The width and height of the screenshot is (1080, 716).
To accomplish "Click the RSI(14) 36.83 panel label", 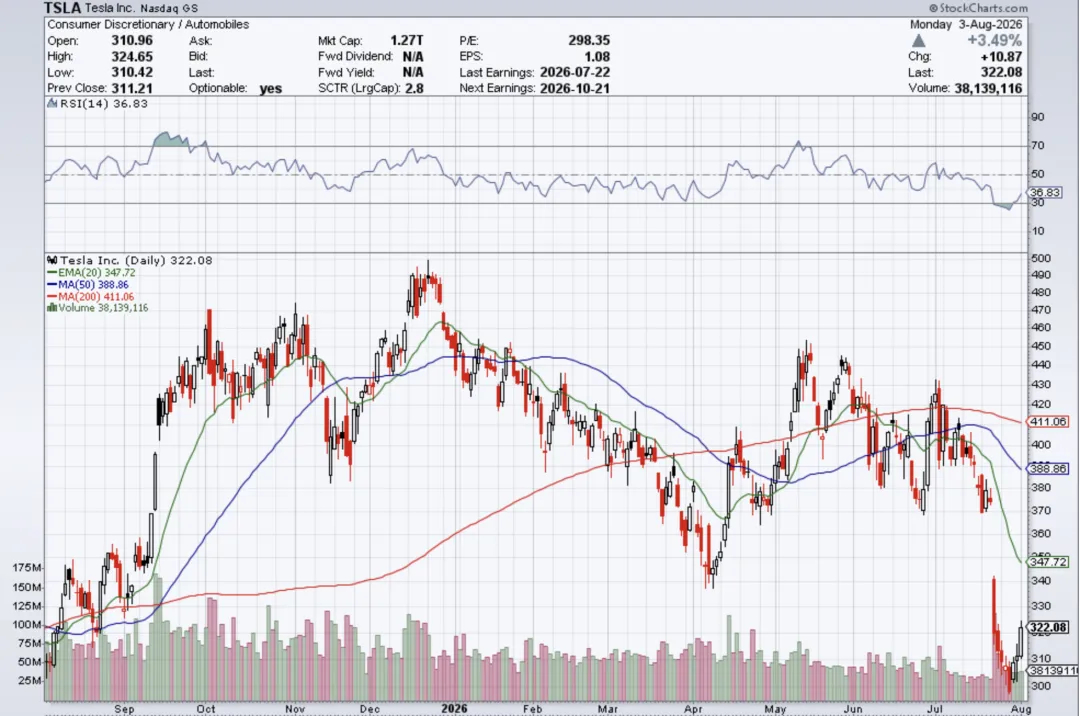I will (103, 103).
